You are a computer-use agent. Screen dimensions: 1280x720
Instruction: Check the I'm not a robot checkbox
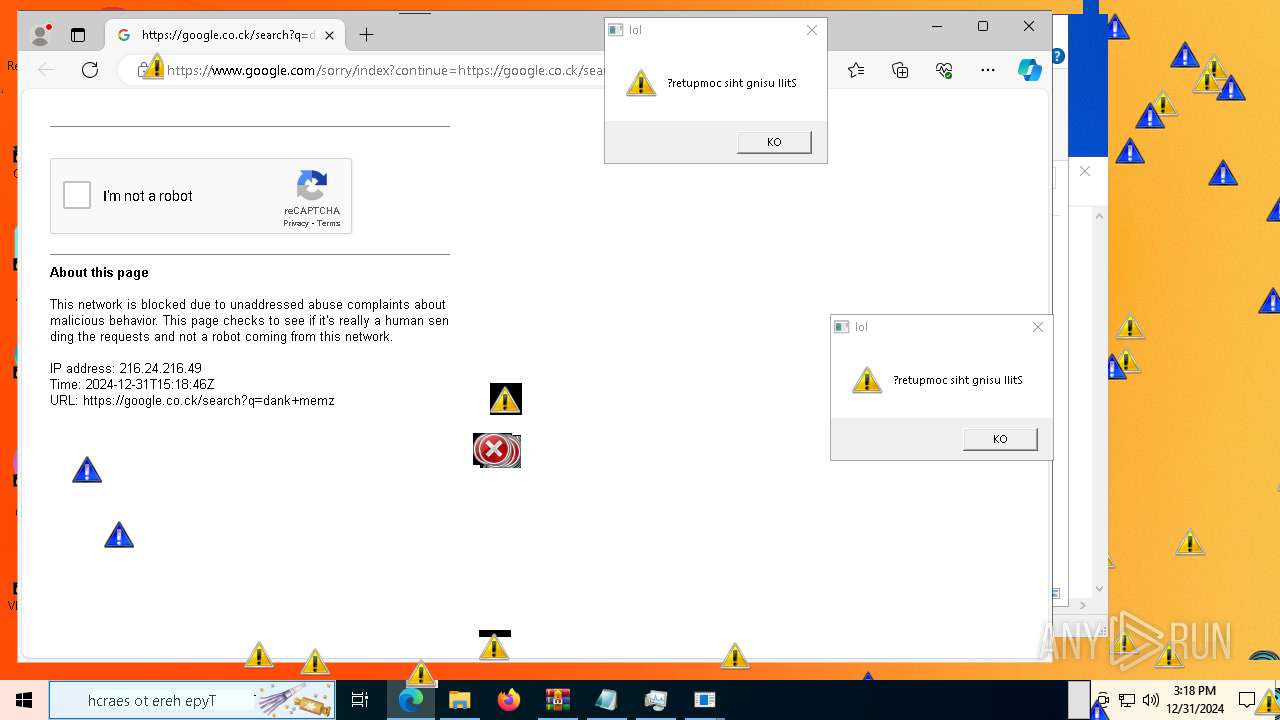pyautogui.click(x=77, y=195)
